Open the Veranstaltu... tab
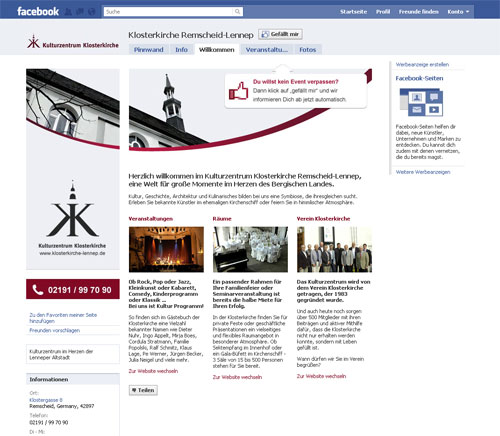 [267, 50]
